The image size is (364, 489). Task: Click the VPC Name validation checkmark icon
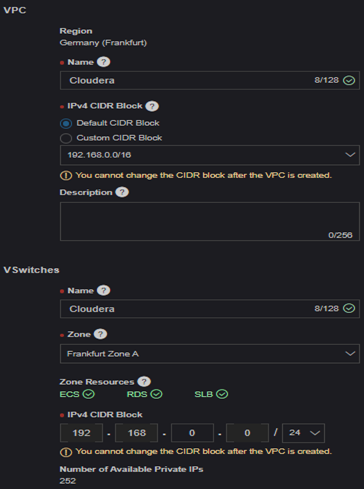[x=349, y=80]
